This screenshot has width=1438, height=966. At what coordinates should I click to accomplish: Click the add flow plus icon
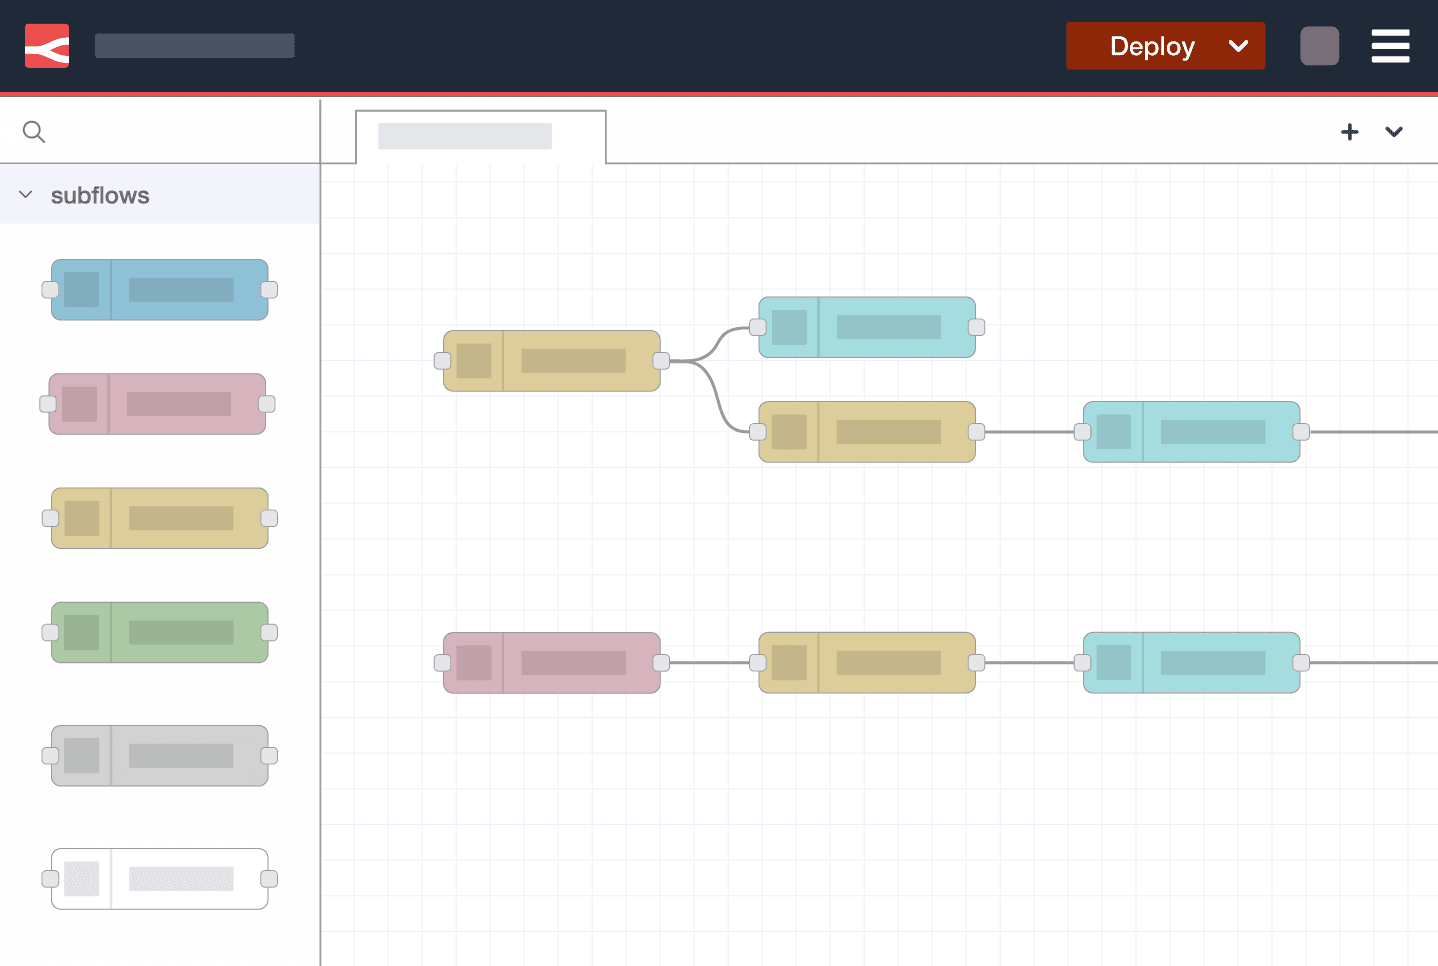1350,131
